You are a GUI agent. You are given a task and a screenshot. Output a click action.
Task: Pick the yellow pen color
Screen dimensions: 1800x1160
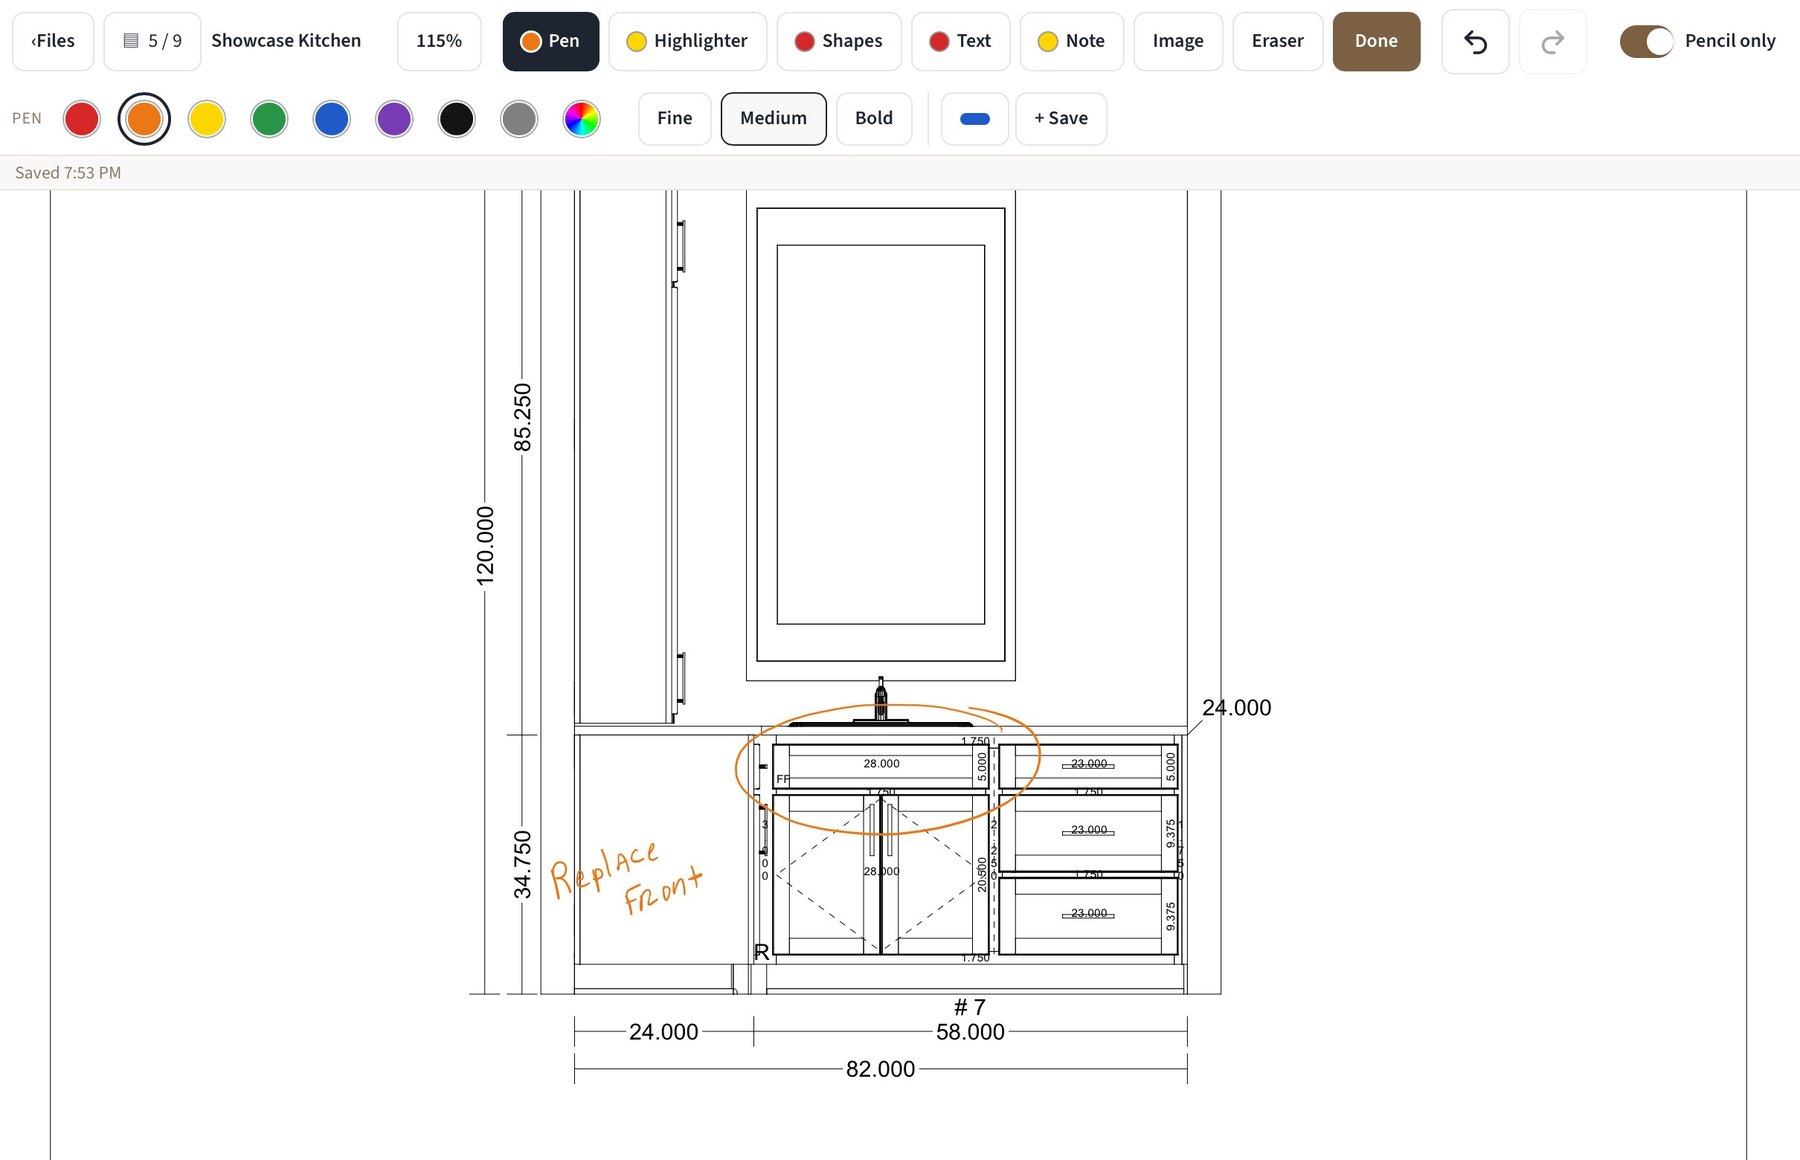point(207,119)
